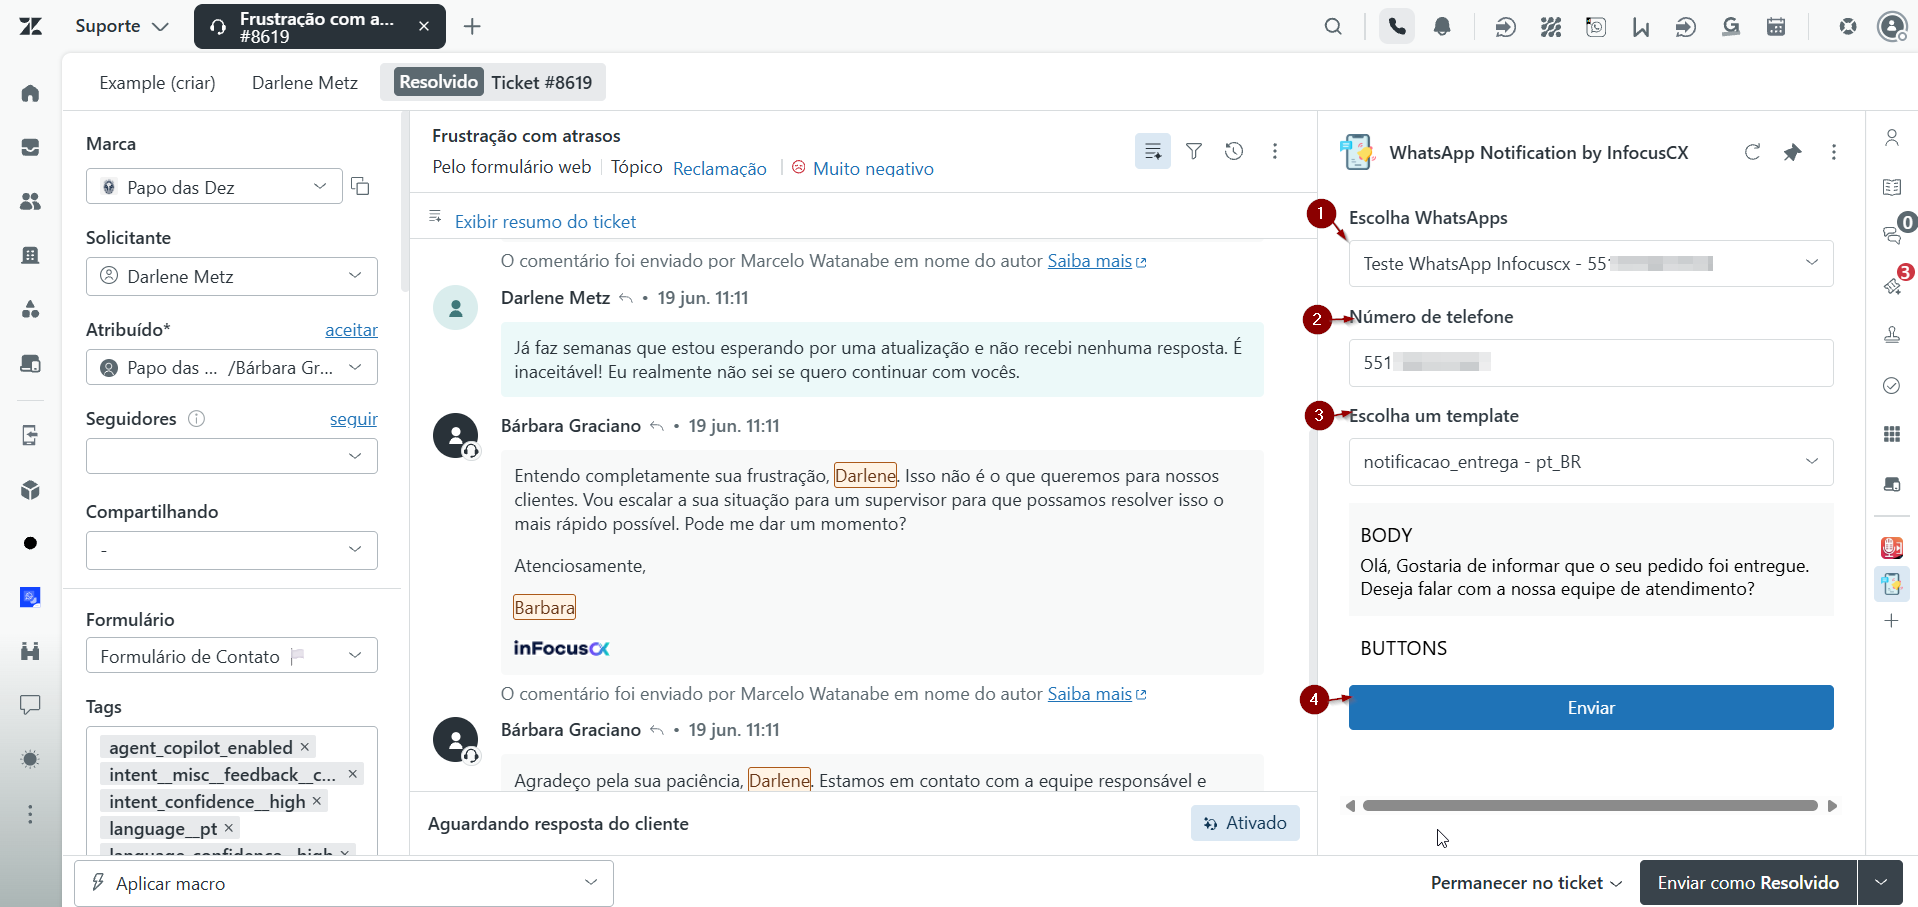Open the Compartilhando dropdown
This screenshot has width=1918, height=907.
coord(232,550)
